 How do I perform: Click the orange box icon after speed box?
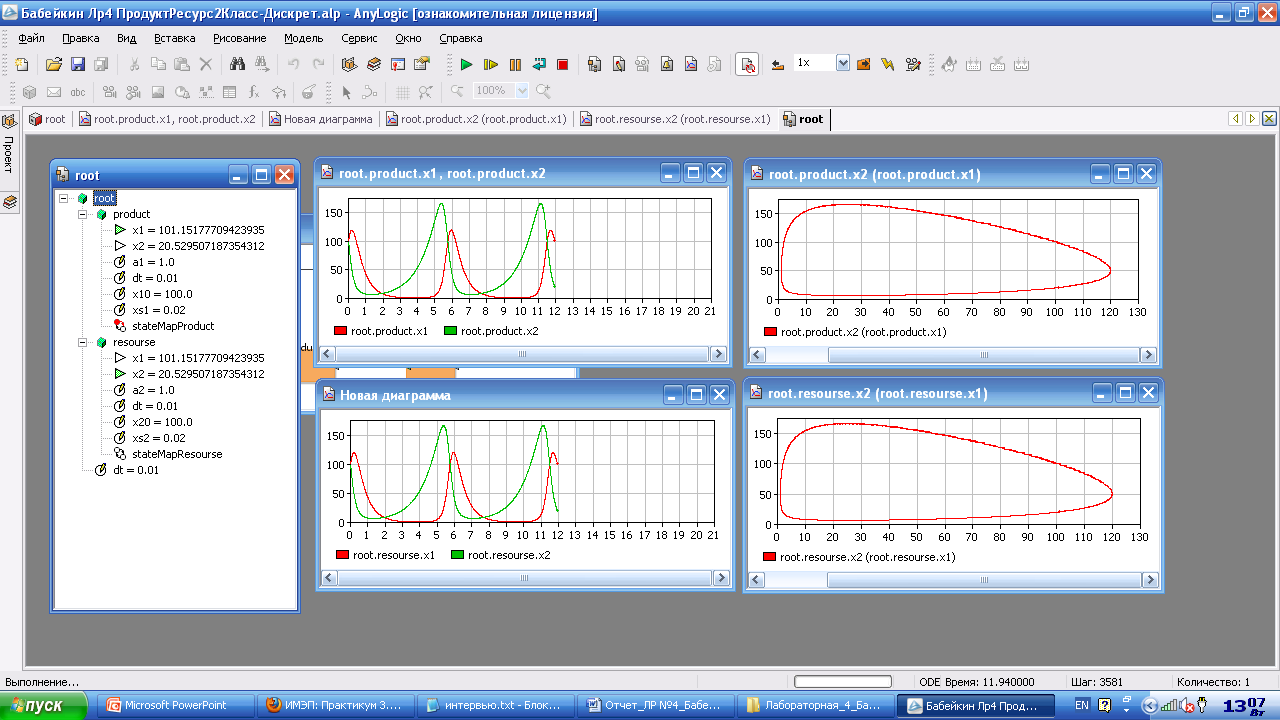pos(863,64)
